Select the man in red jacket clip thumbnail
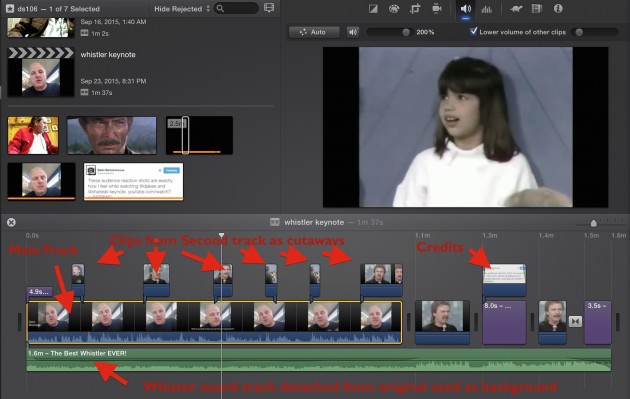The width and height of the screenshot is (630, 399). (x=33, y=135)
